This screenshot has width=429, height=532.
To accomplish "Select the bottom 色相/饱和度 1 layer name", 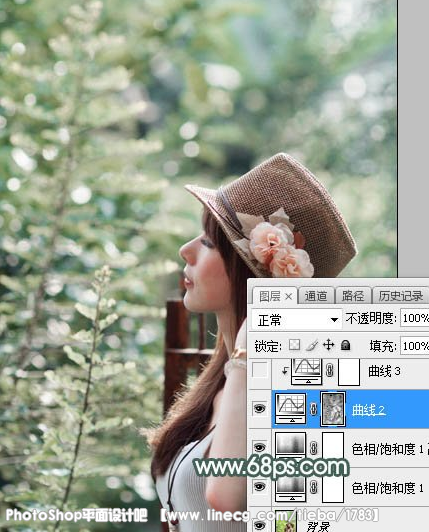I will click(x=388, y=488).
